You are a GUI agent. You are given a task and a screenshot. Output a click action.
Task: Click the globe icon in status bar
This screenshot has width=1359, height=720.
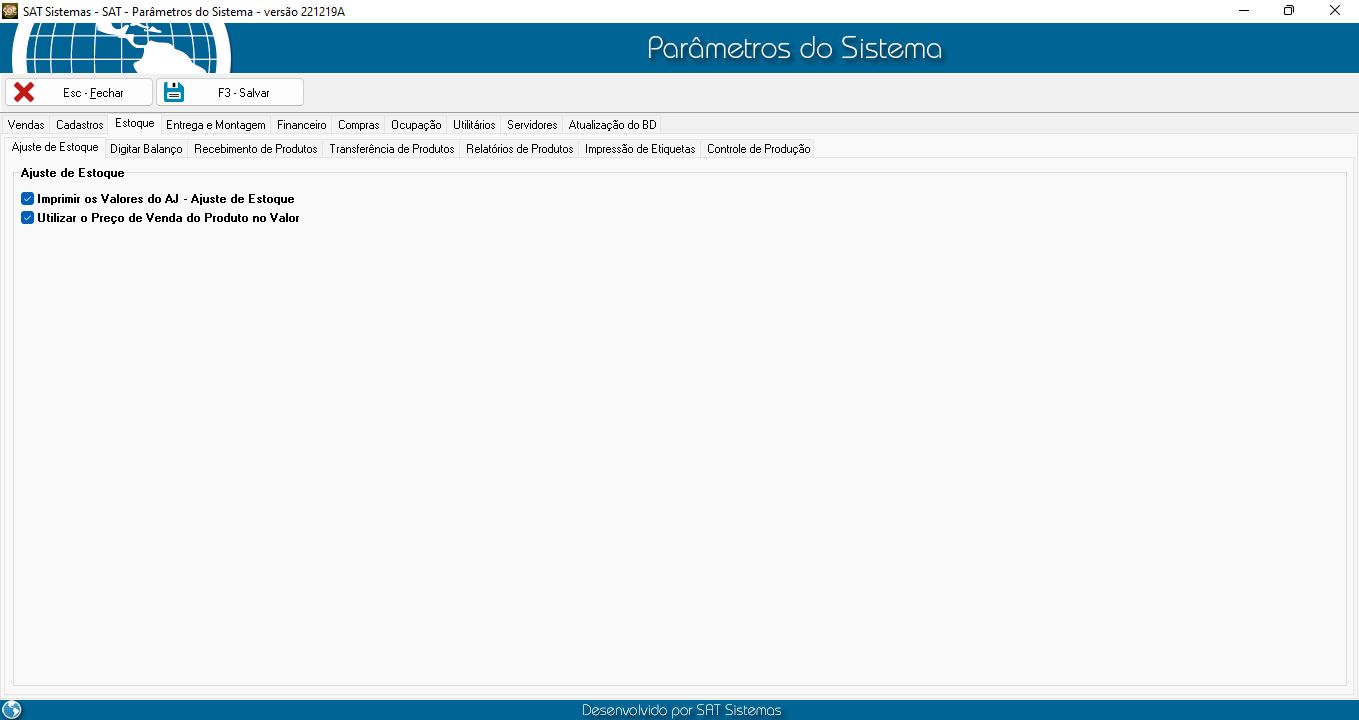point(12,710)
